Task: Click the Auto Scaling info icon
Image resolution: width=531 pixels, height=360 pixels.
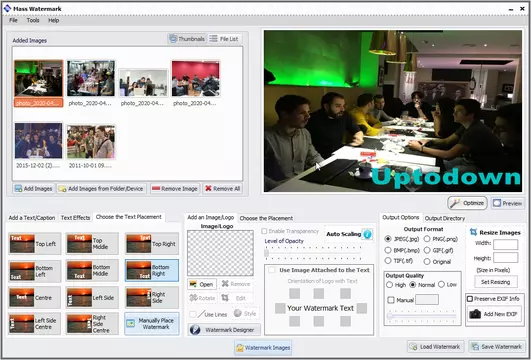Action: pos(367,234)
